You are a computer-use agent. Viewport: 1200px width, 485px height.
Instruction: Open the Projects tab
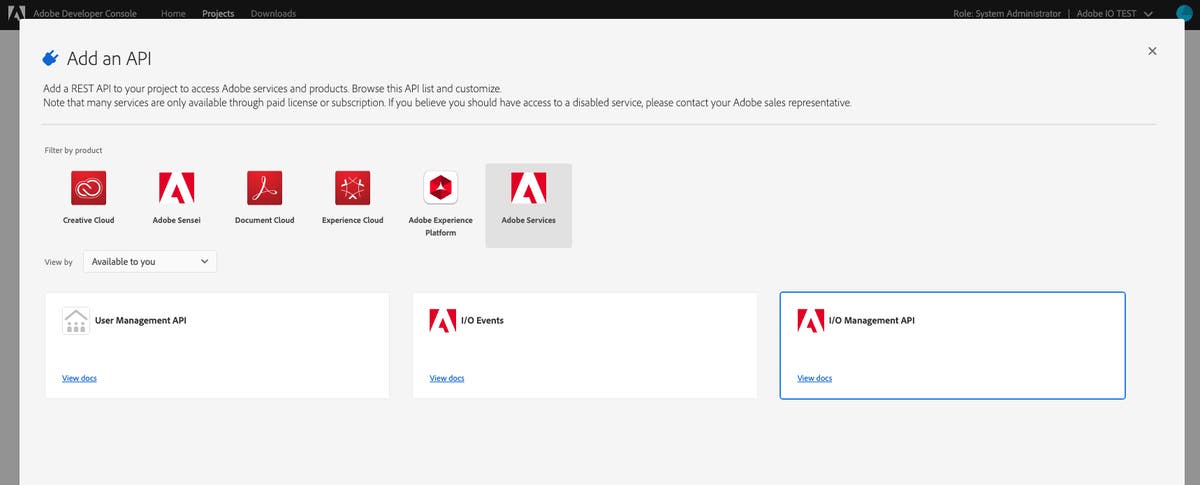[218, 14]
